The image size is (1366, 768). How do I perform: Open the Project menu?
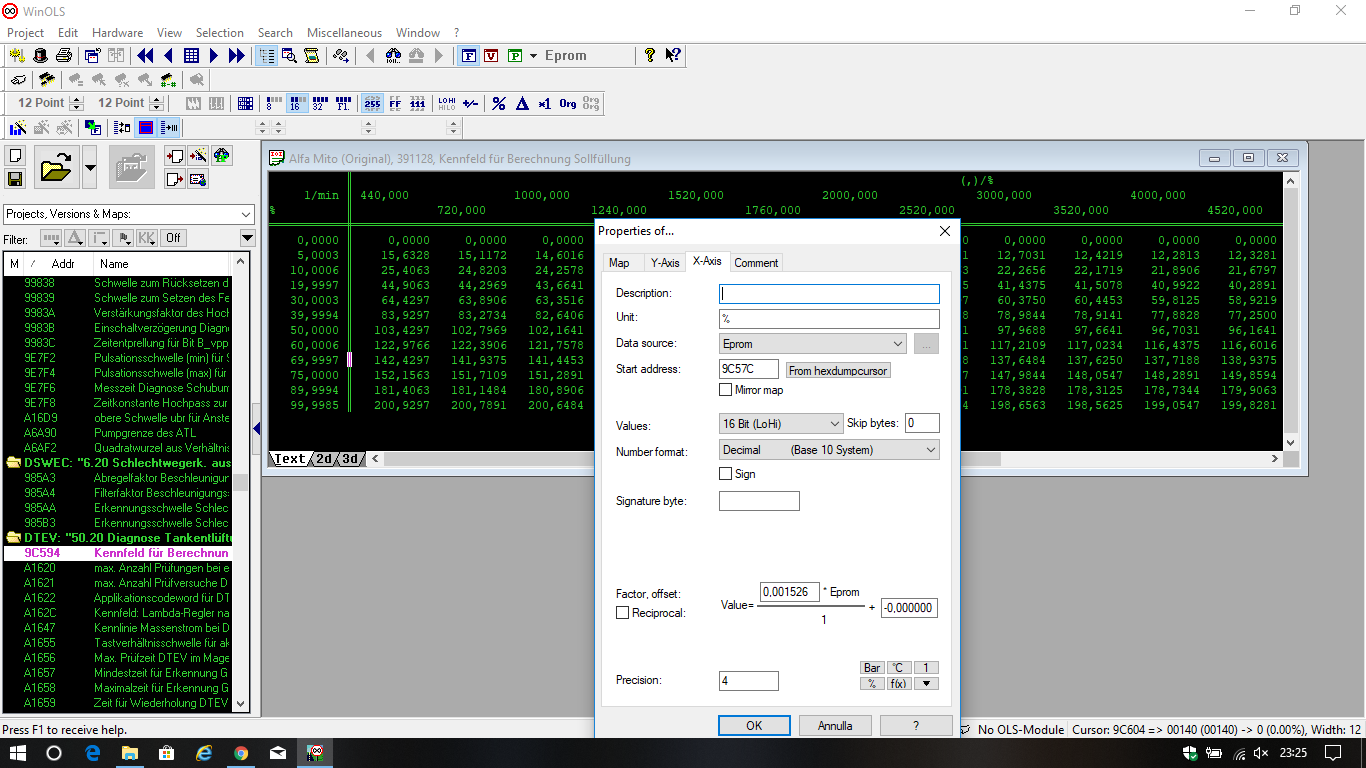26,33
